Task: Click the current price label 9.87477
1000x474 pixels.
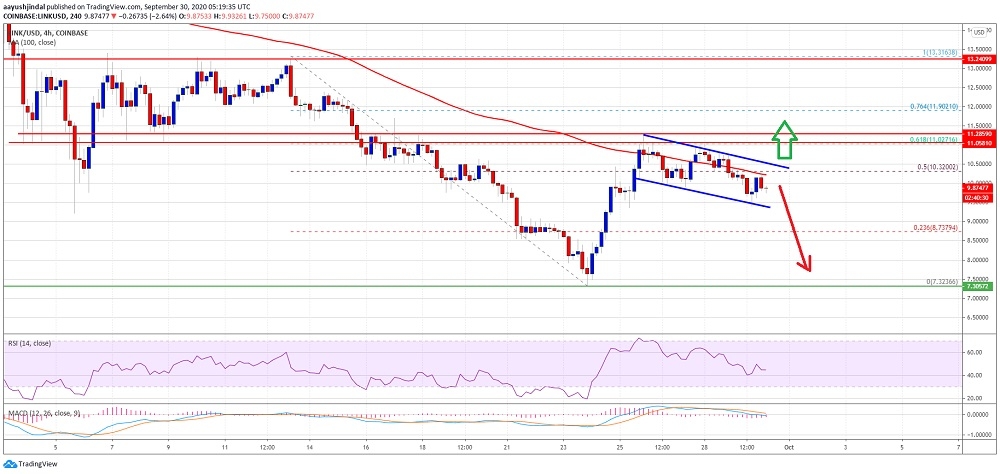Action: (978, 187)
